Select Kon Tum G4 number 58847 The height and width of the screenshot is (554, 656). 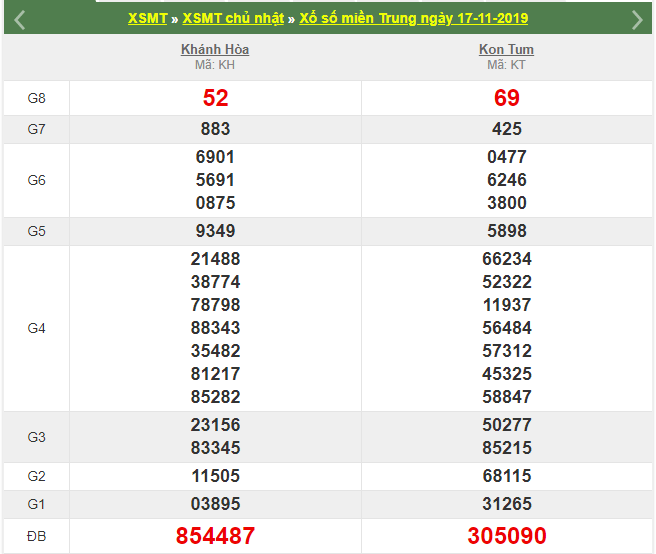[x=507, y=397]
